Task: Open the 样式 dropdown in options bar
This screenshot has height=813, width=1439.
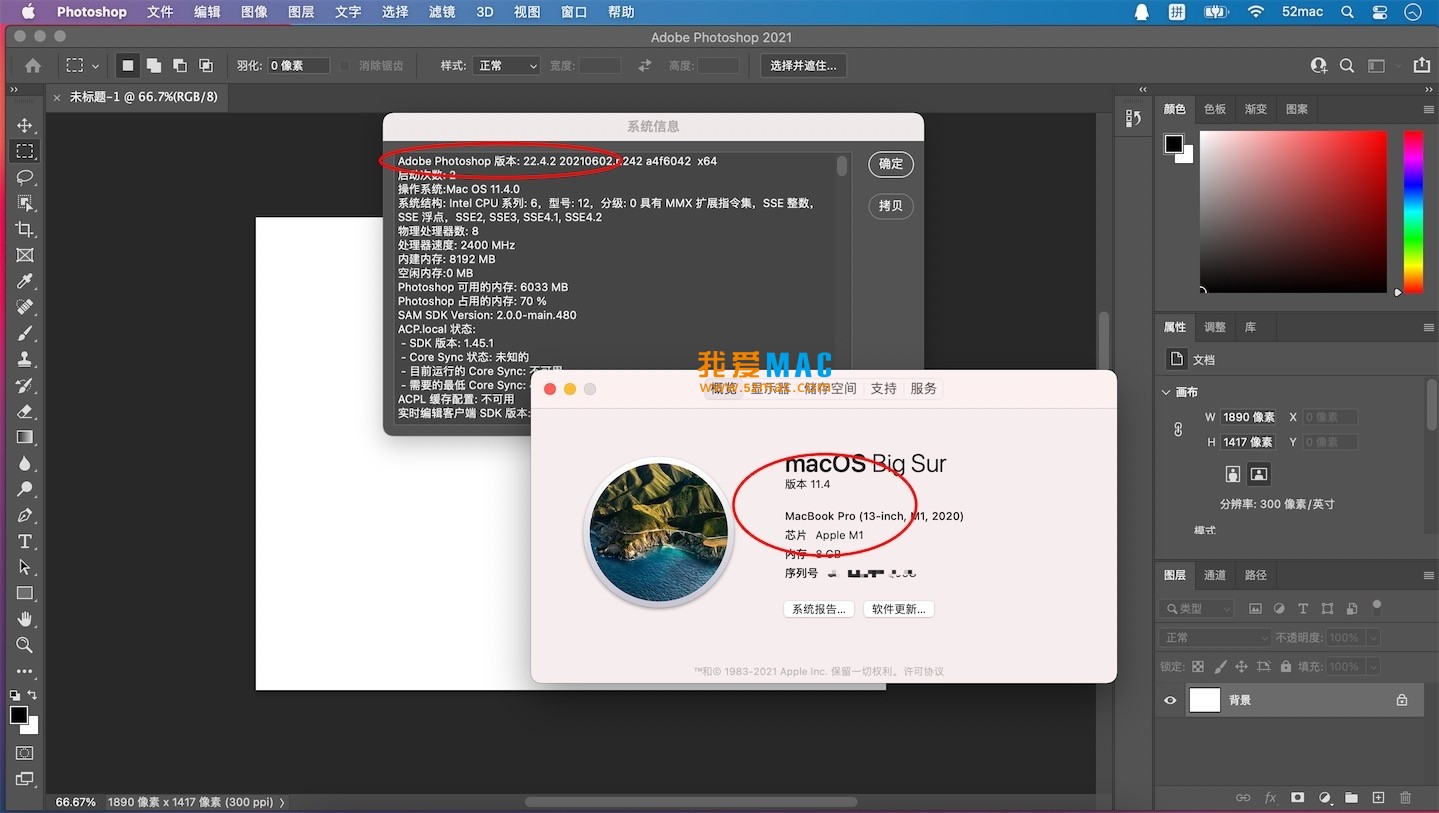Action: click(506, 66)
